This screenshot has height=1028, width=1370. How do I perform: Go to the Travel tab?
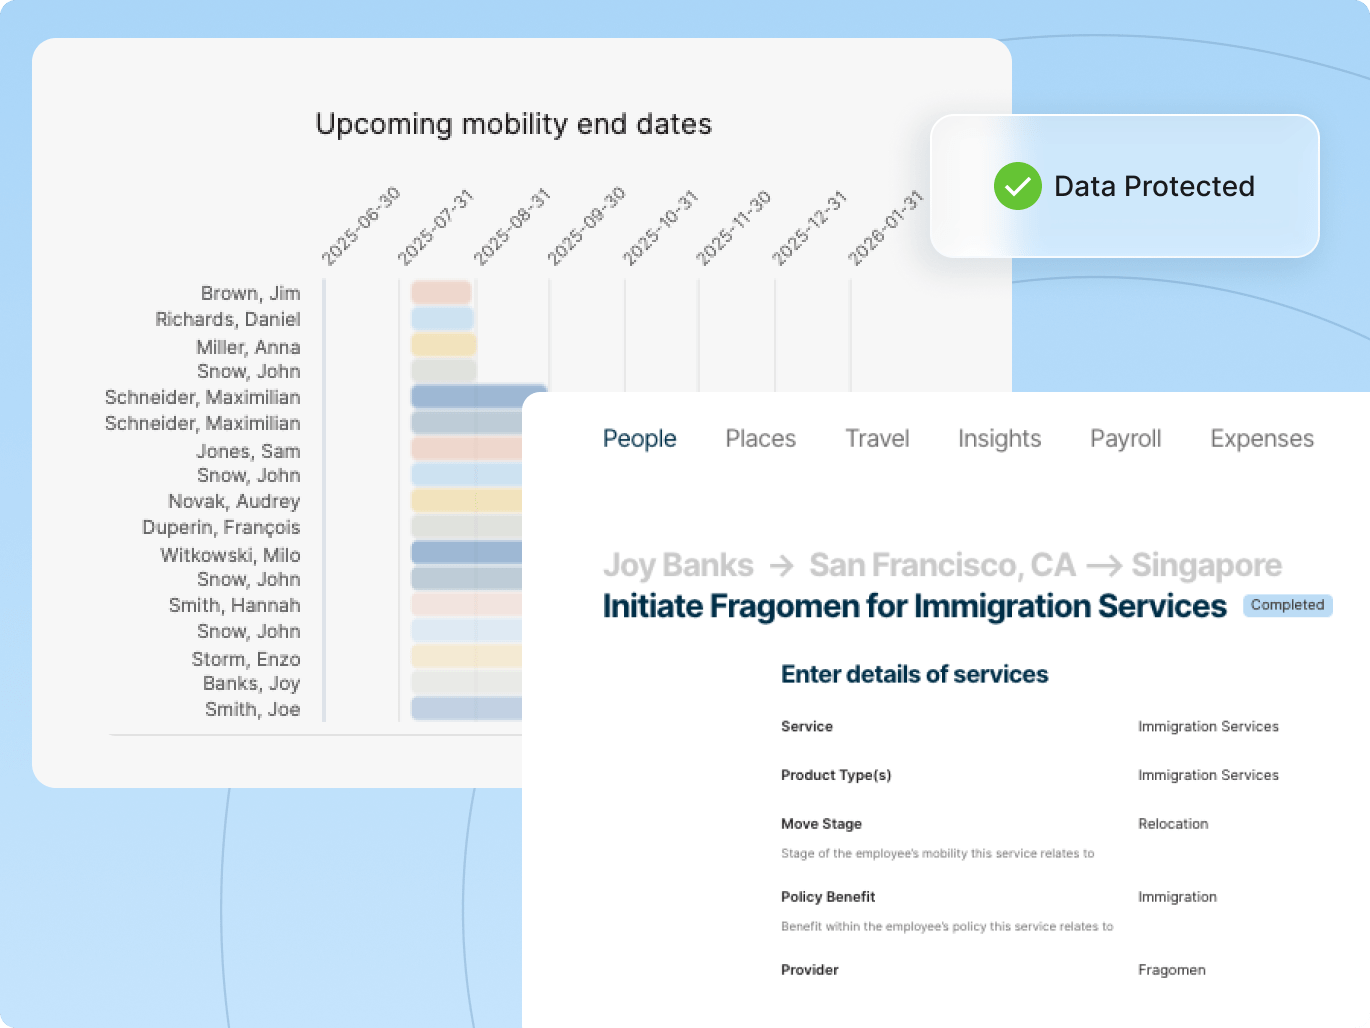click(x=877, y=439)
